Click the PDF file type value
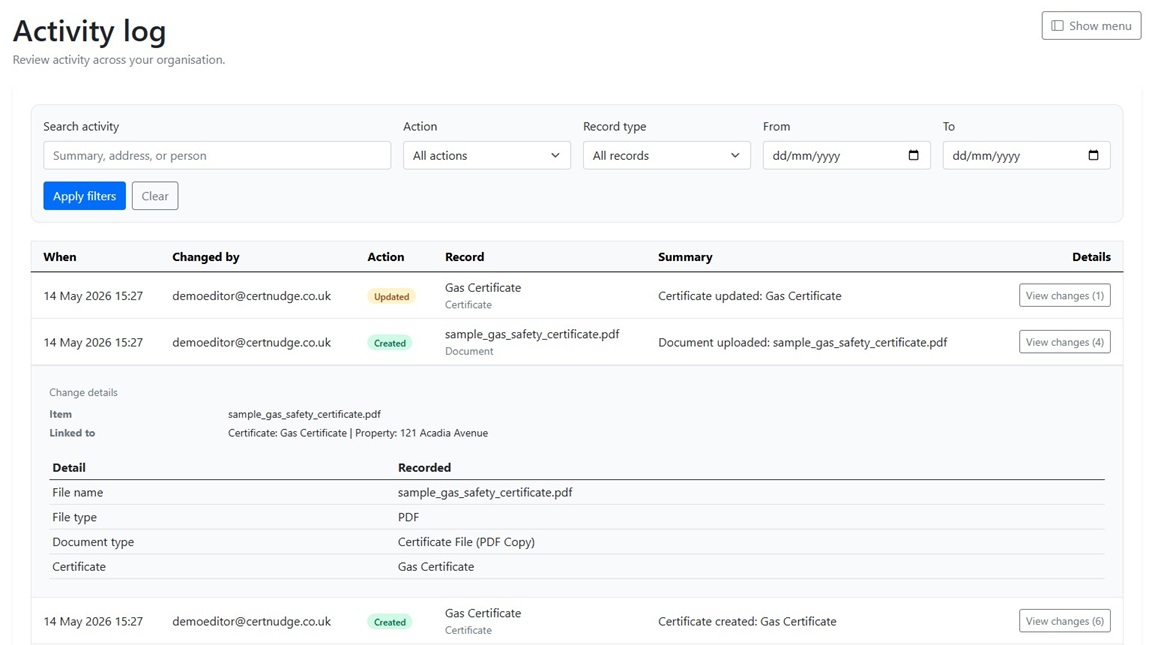 pos(408,517)
